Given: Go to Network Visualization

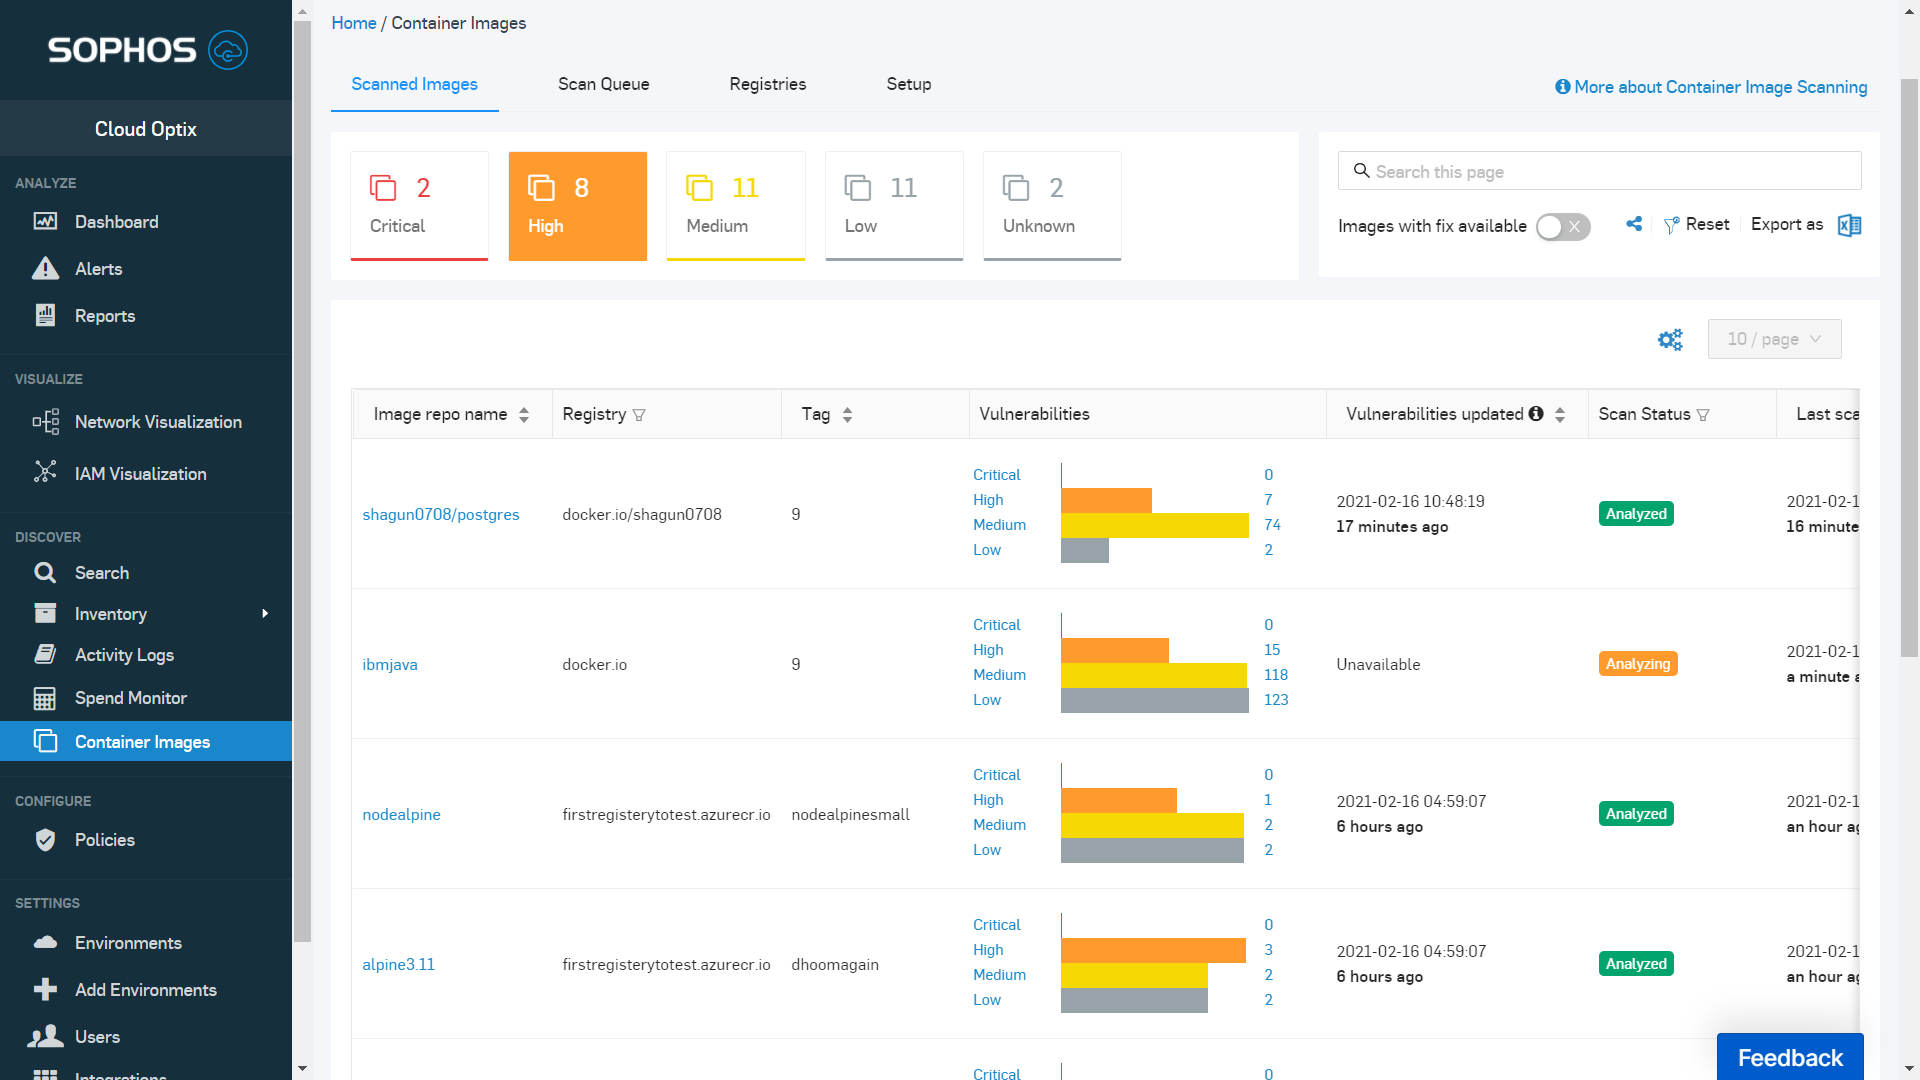Looking at the screenshot, I should pos(158,422).
